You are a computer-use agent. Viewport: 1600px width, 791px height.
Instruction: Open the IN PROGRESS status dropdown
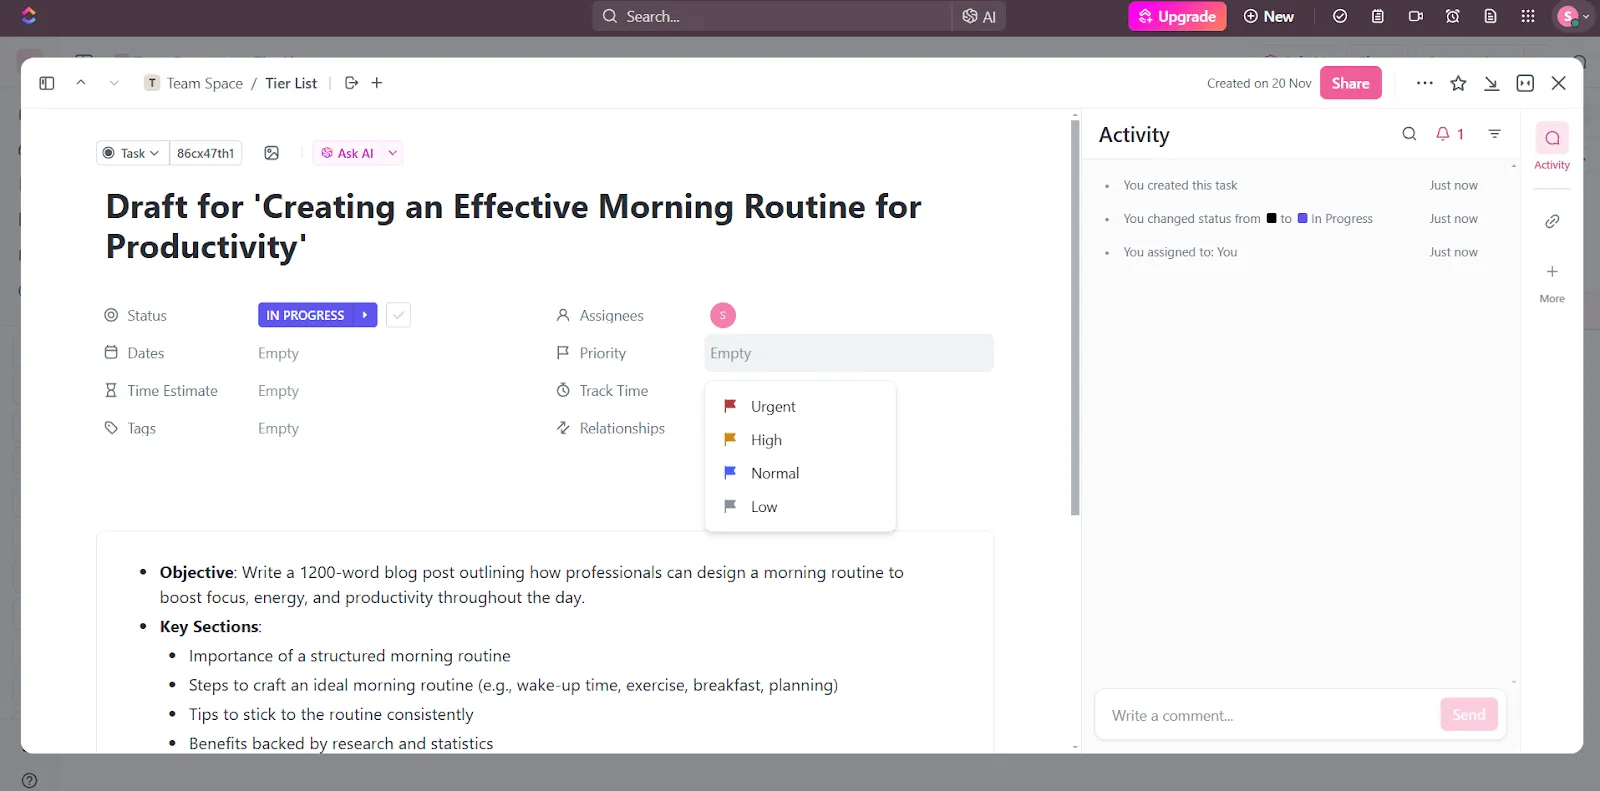[305, 315]
